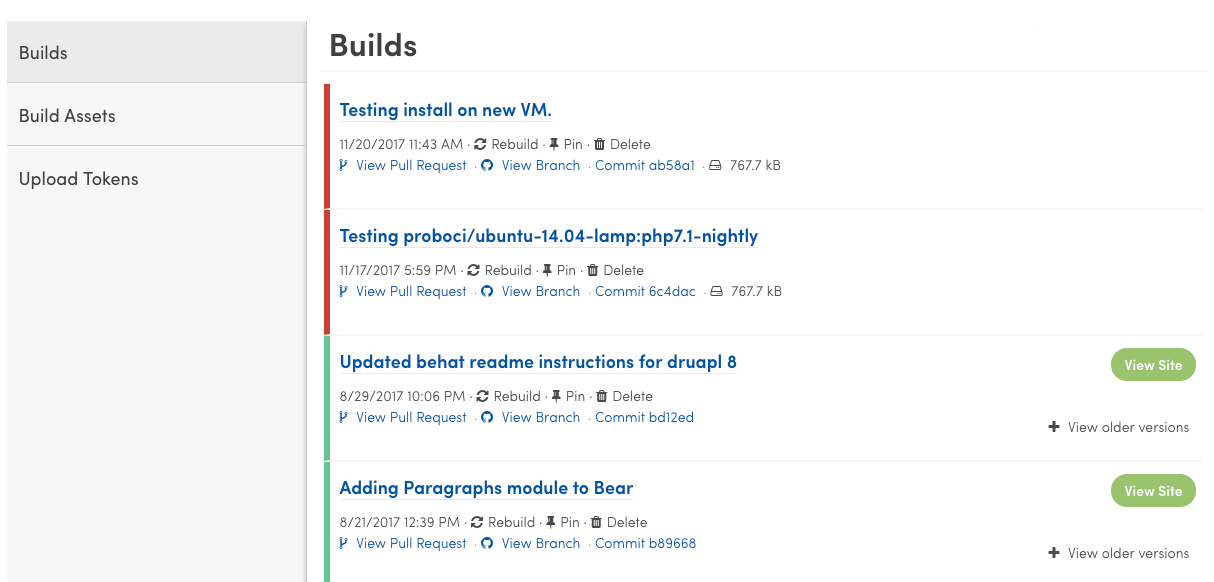Viewport: 1214px width, 582px height.
Task: Click pull request branch icon on the 11/20/2017 build
Action: coord(344,165)
